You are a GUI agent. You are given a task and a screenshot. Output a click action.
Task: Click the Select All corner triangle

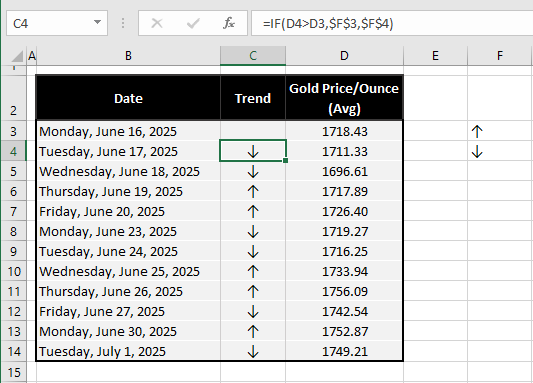pyautogui.click(x=16, y=56)
